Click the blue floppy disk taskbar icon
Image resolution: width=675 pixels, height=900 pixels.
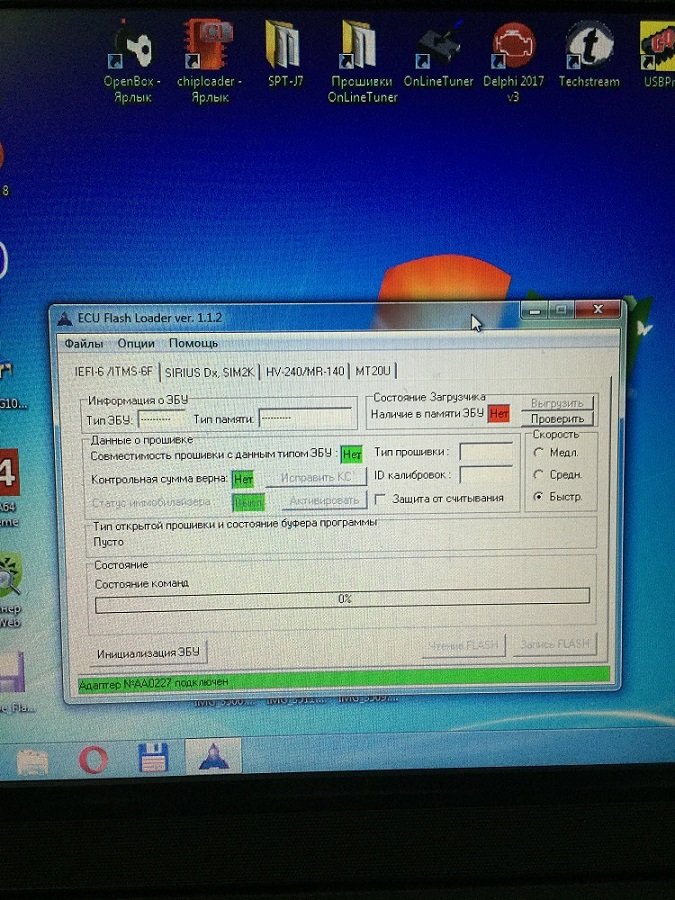(x=152, y=760)
